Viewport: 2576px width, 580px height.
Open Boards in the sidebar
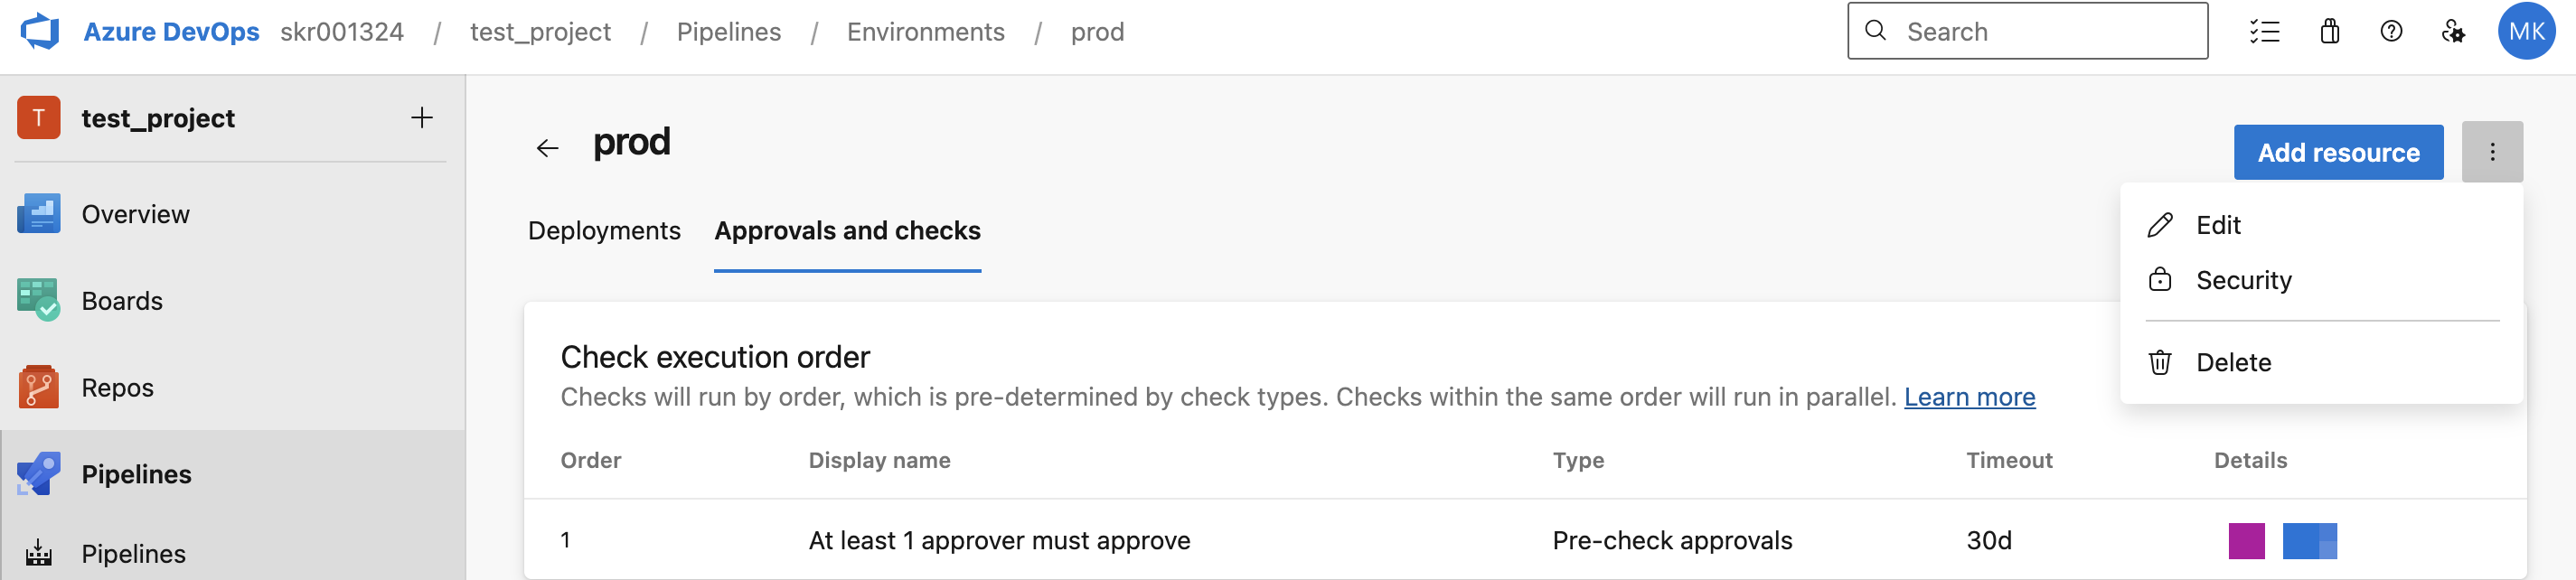(122, 301)
